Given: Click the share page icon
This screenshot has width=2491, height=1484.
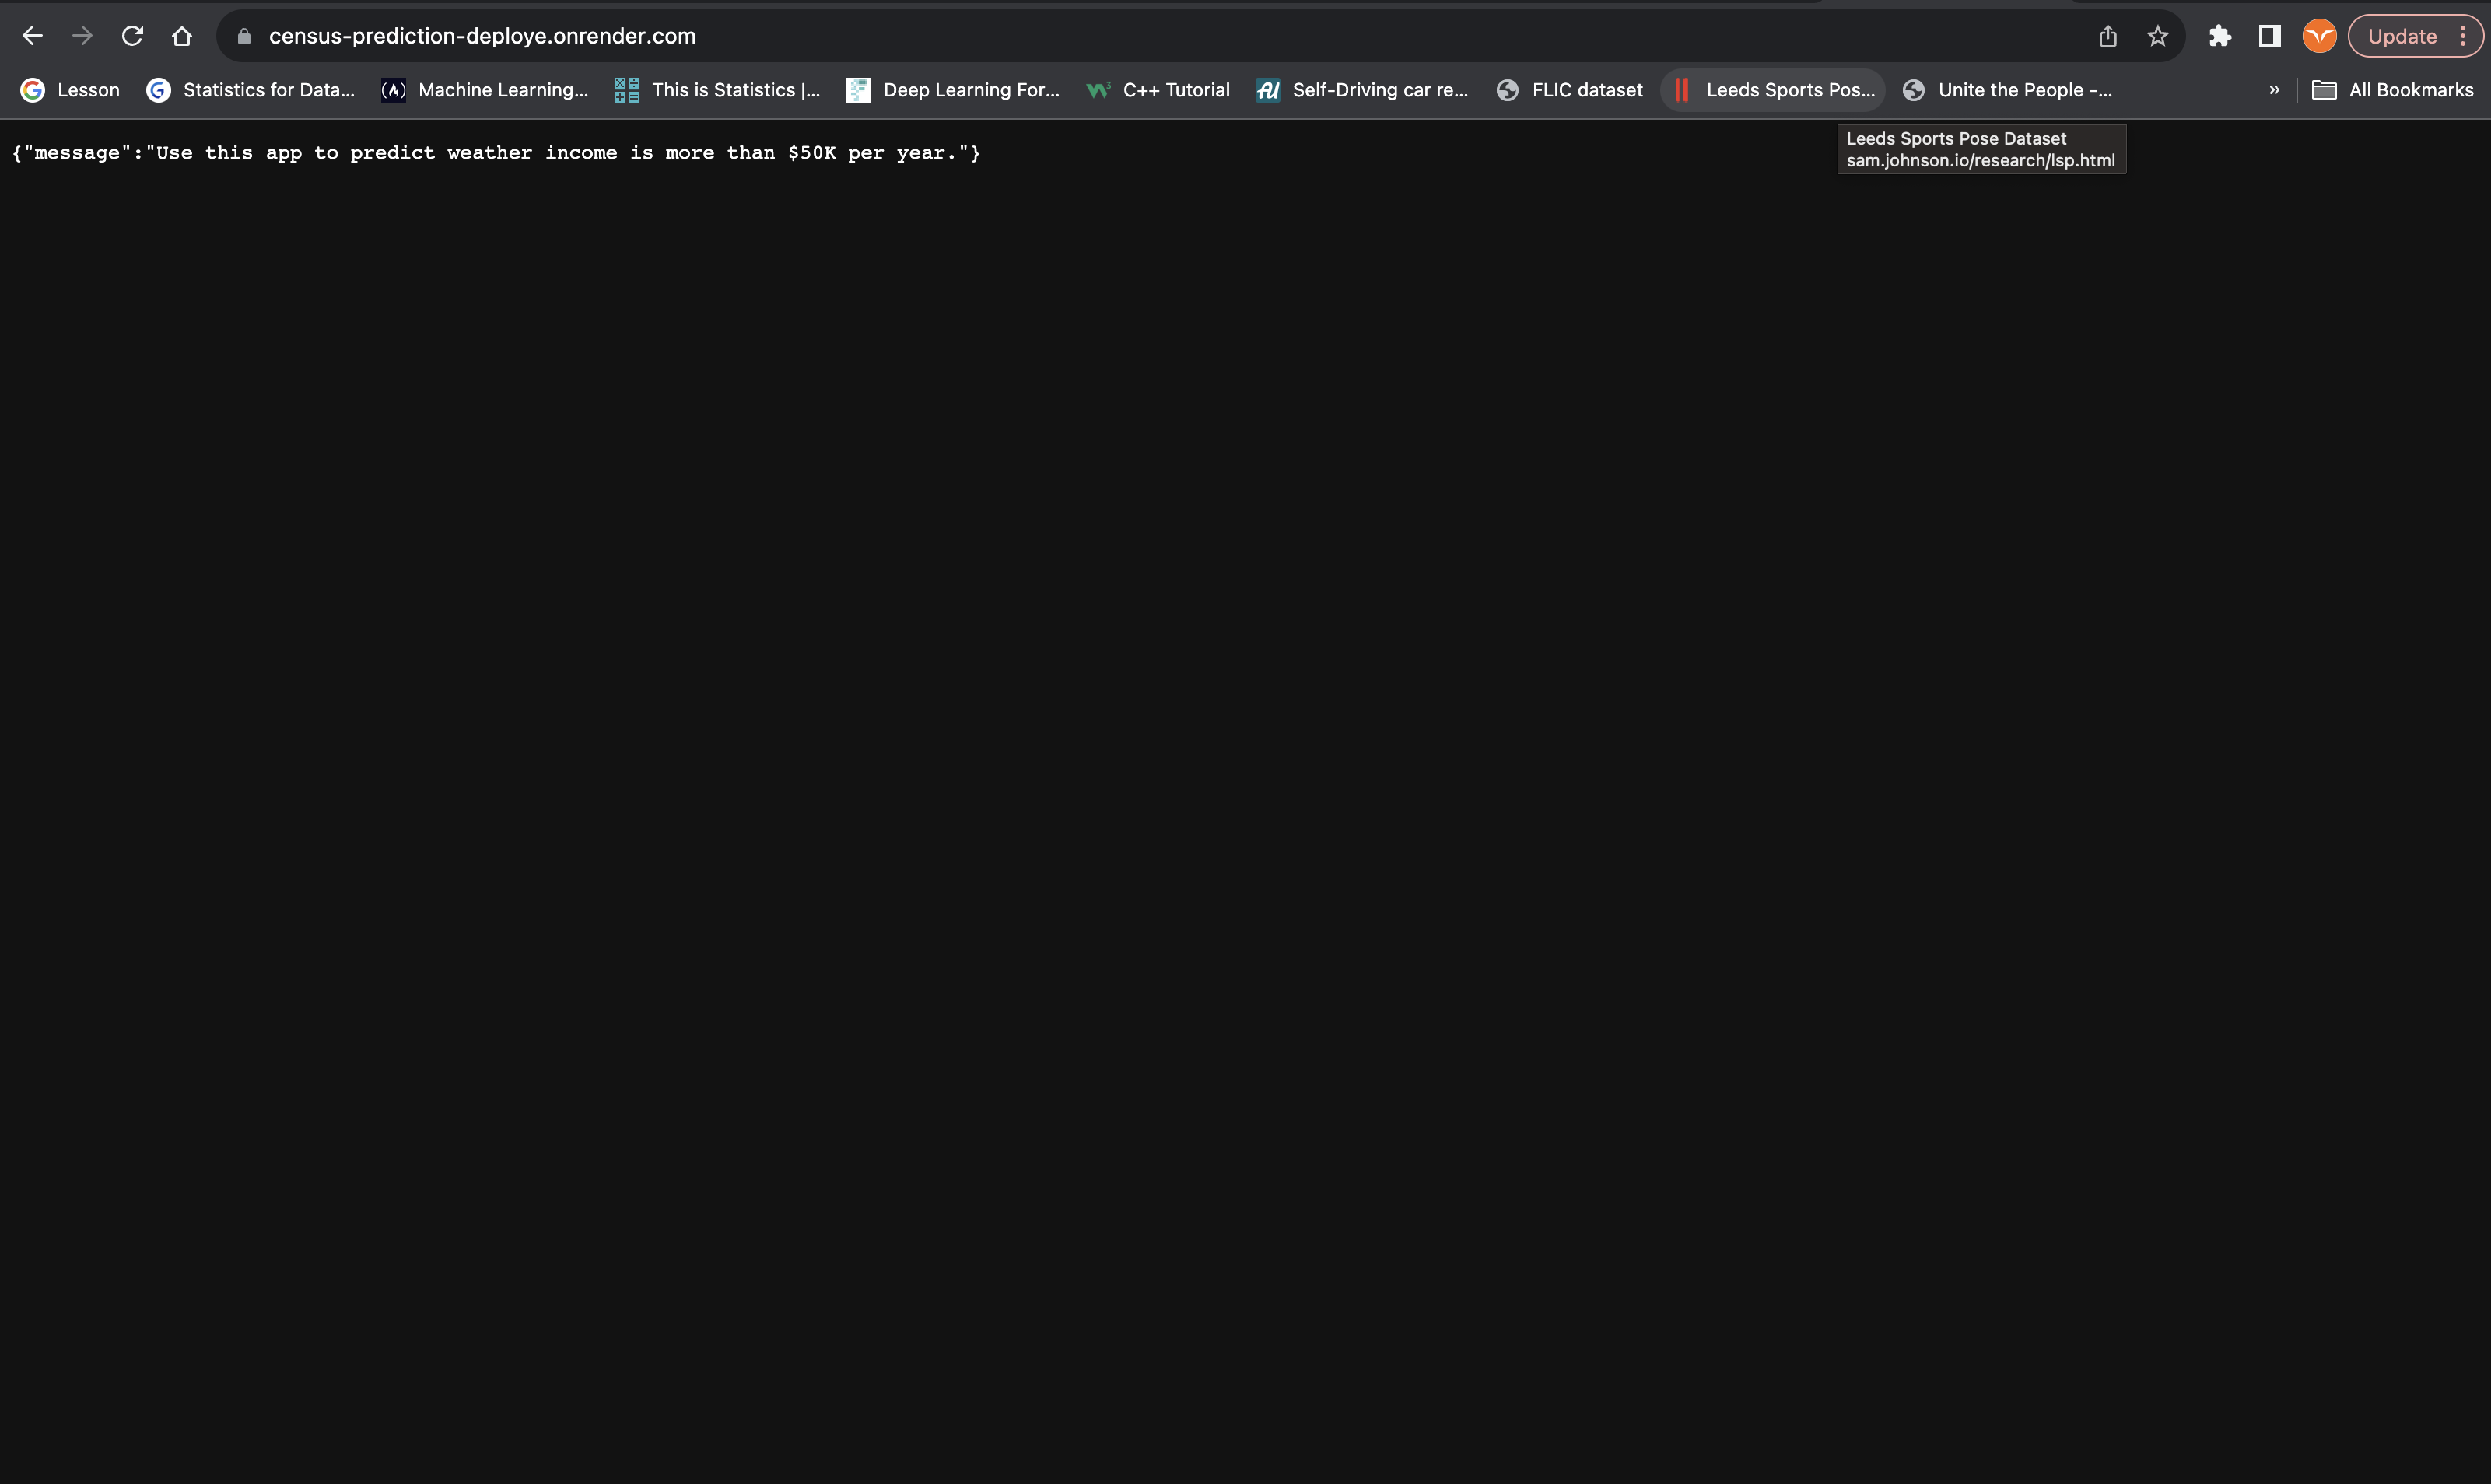Looking at the screenshot, I should pos(2107,36).
